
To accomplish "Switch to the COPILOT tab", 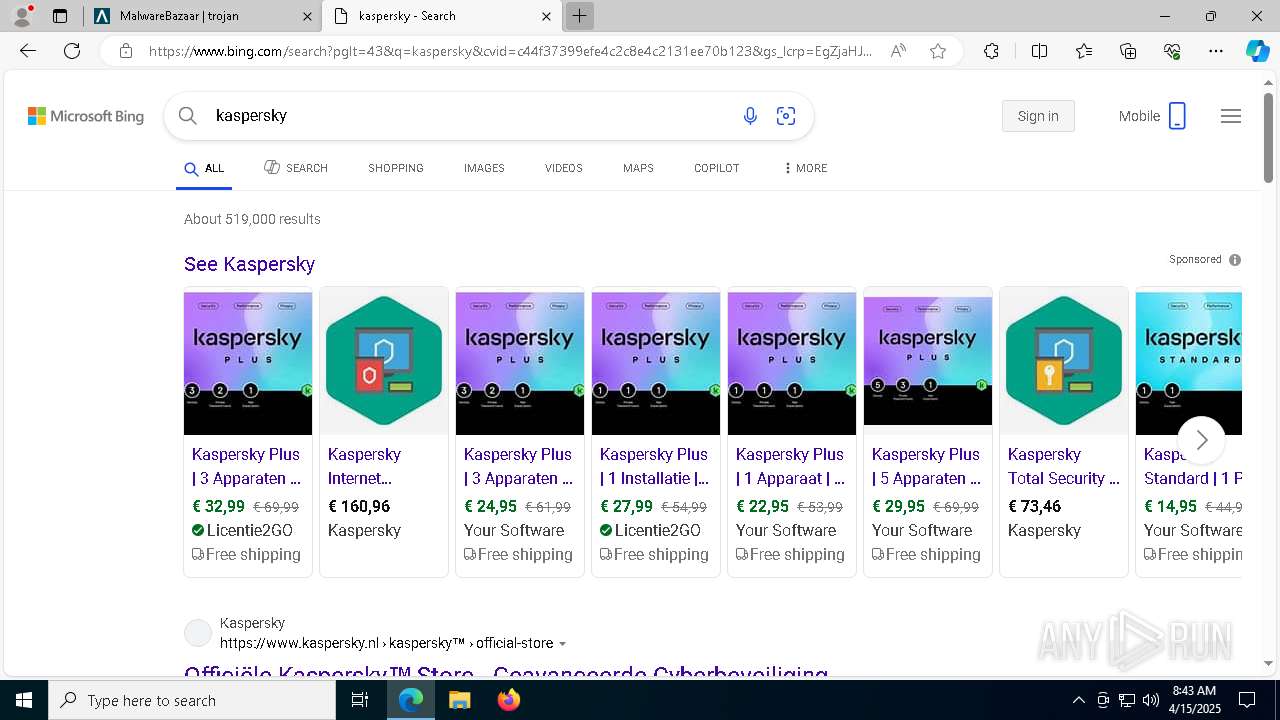I will coord(717,168).
